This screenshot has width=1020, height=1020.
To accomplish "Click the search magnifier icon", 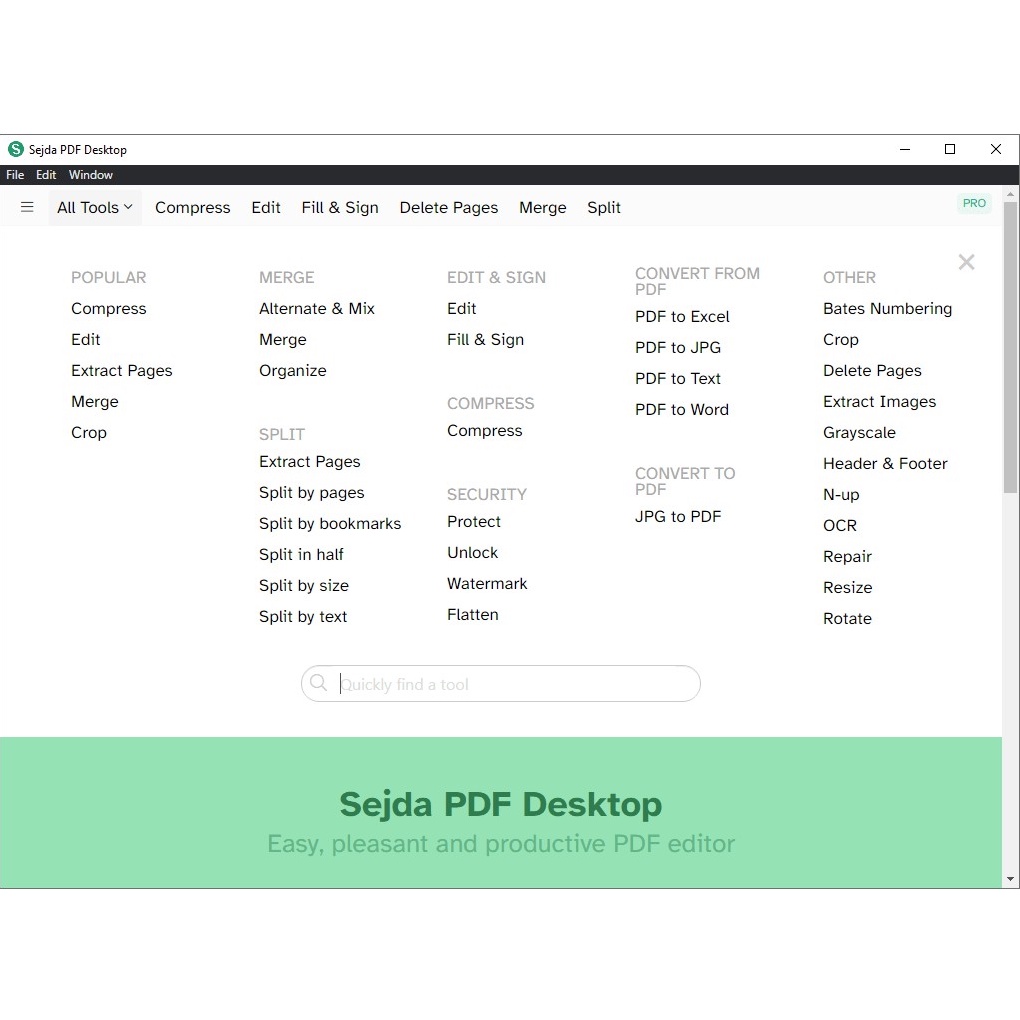I will tap(318, 683).
